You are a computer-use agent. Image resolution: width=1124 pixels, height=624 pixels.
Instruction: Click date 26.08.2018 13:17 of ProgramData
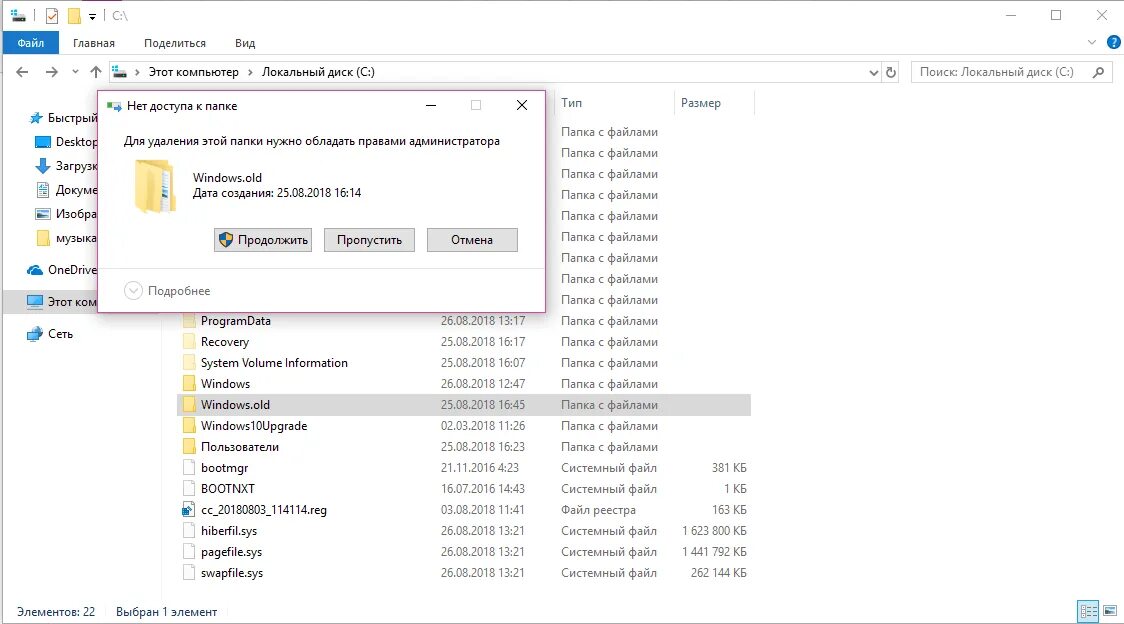coord(482,321)
